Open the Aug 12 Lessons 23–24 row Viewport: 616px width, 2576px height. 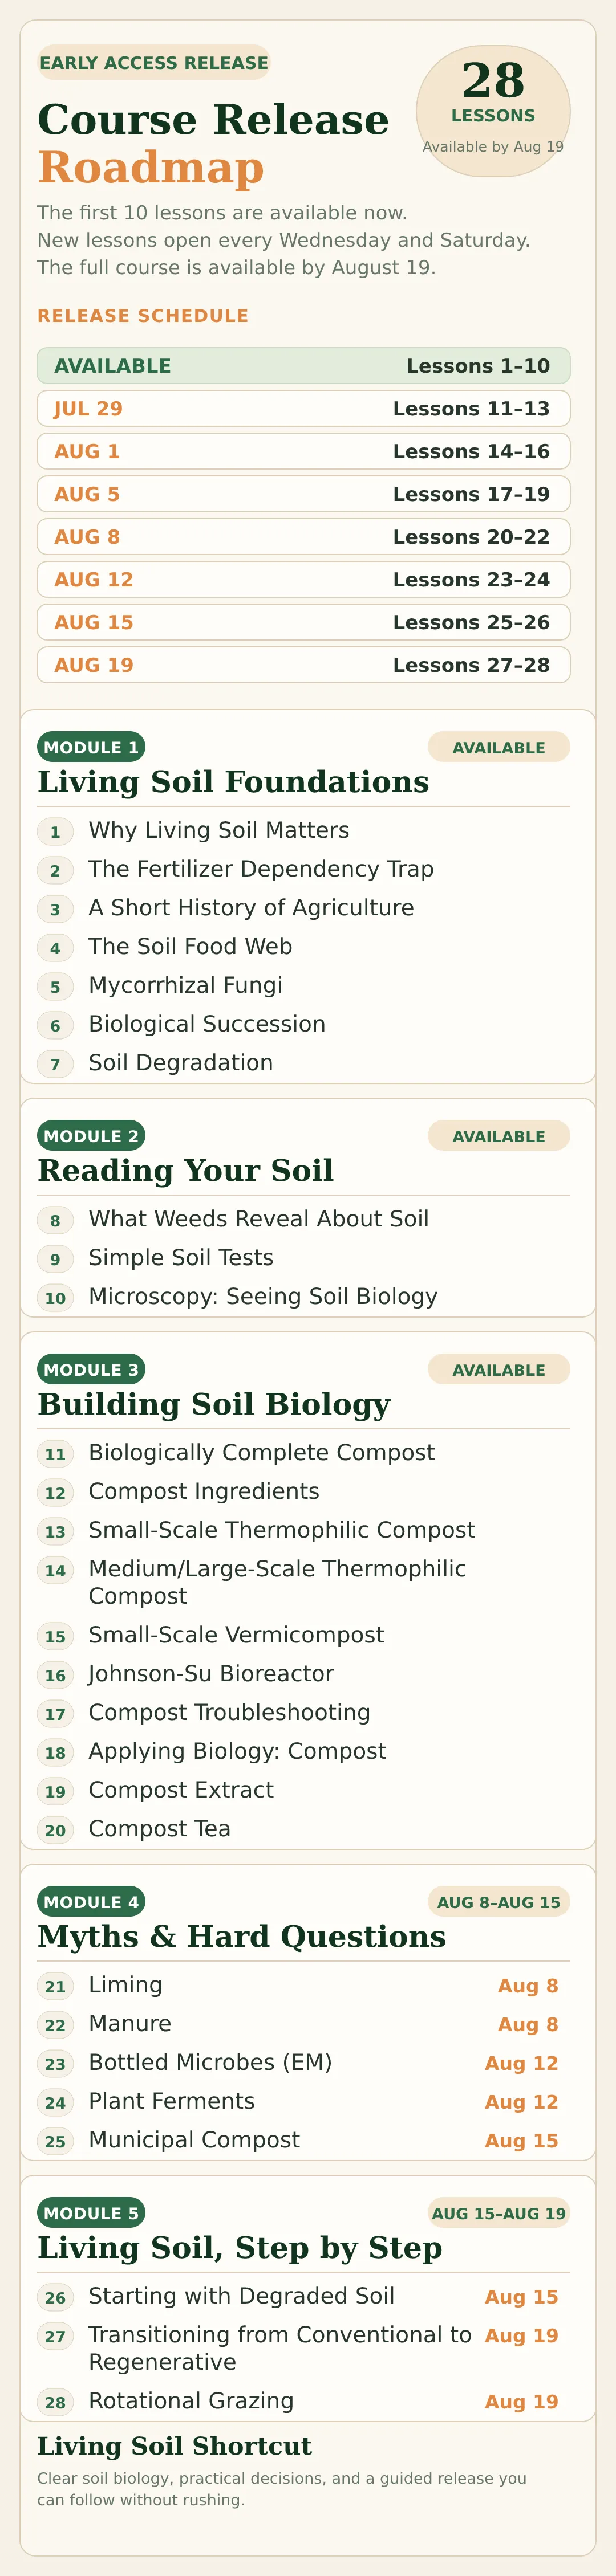(x=303, y=580)
